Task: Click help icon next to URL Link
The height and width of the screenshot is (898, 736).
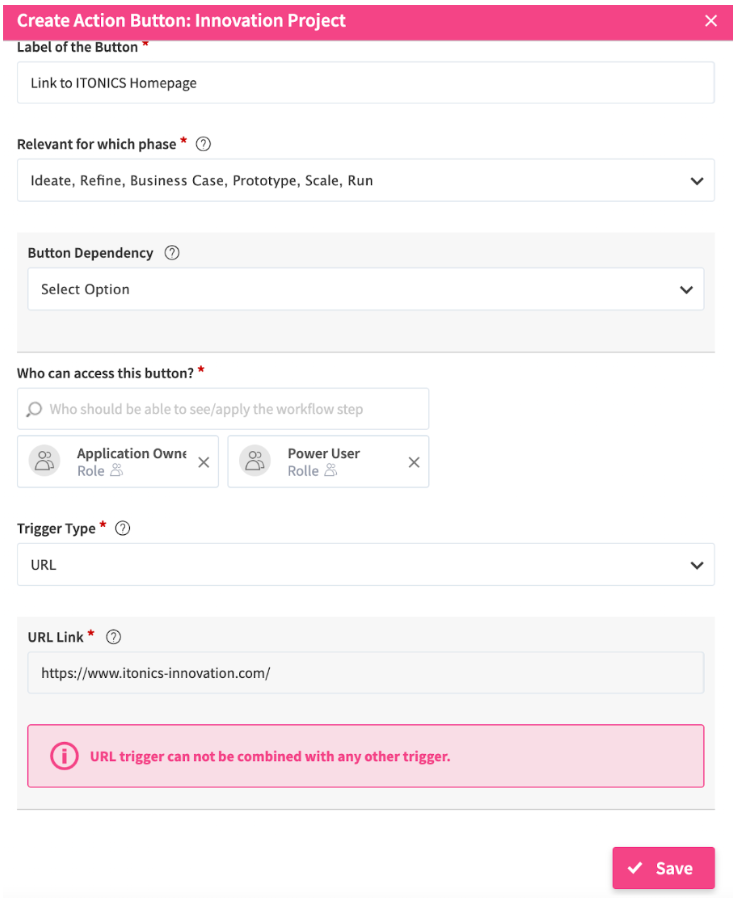Action: 113,637
